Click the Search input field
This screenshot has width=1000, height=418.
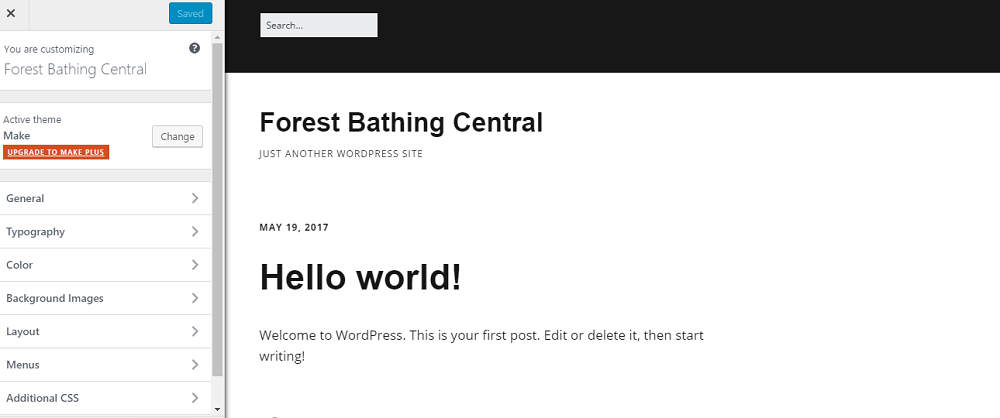319,26
